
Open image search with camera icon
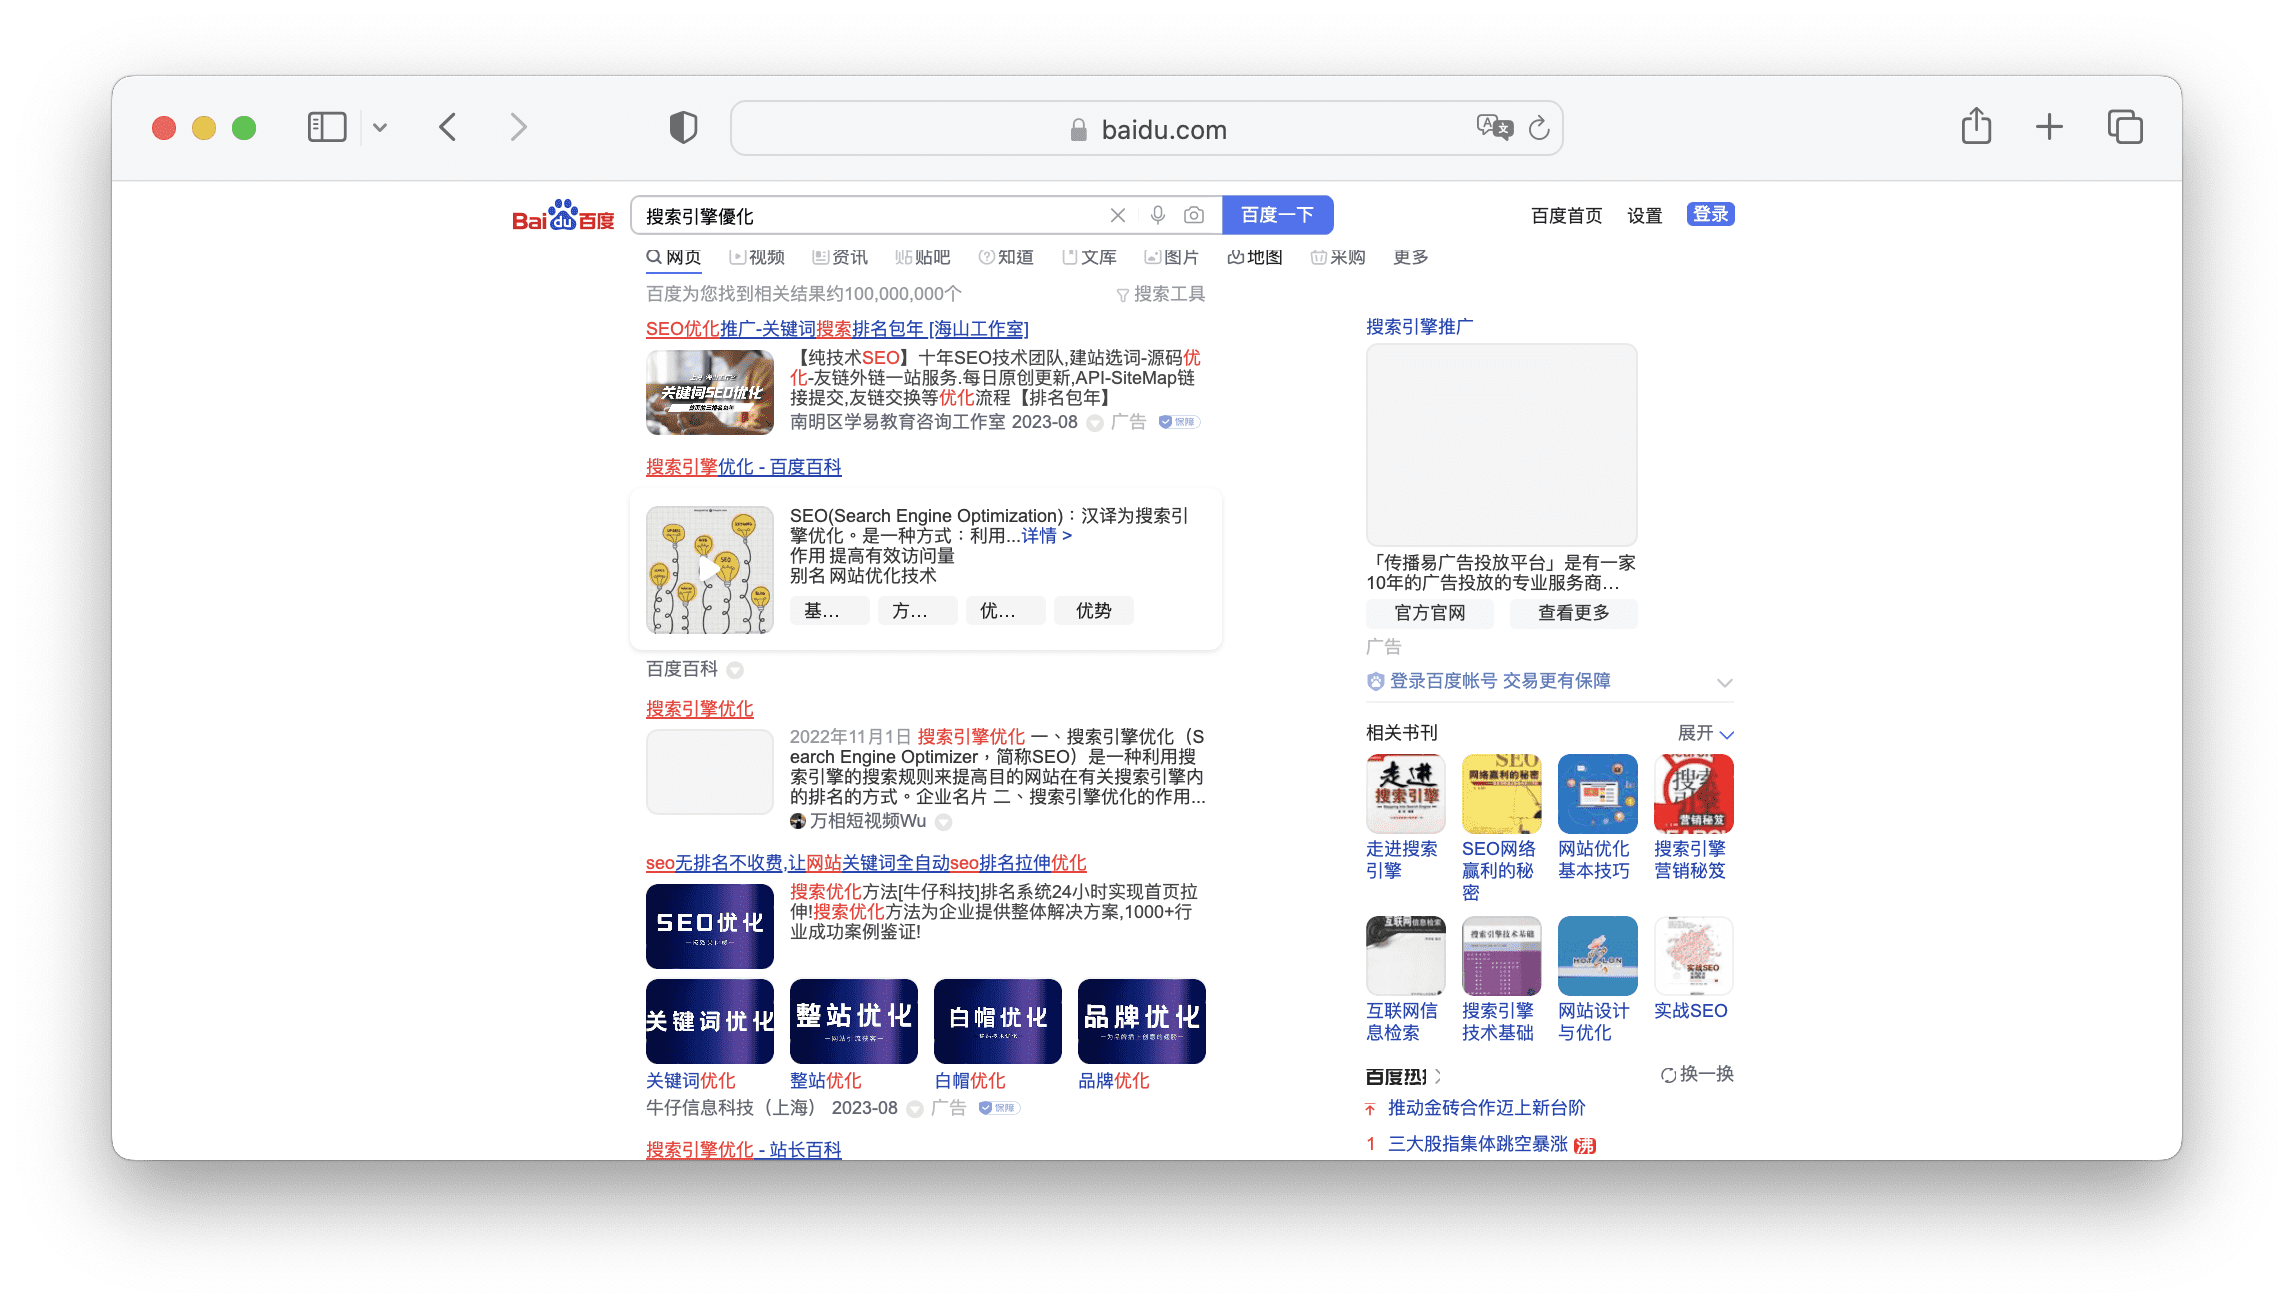pos(1194,215)
